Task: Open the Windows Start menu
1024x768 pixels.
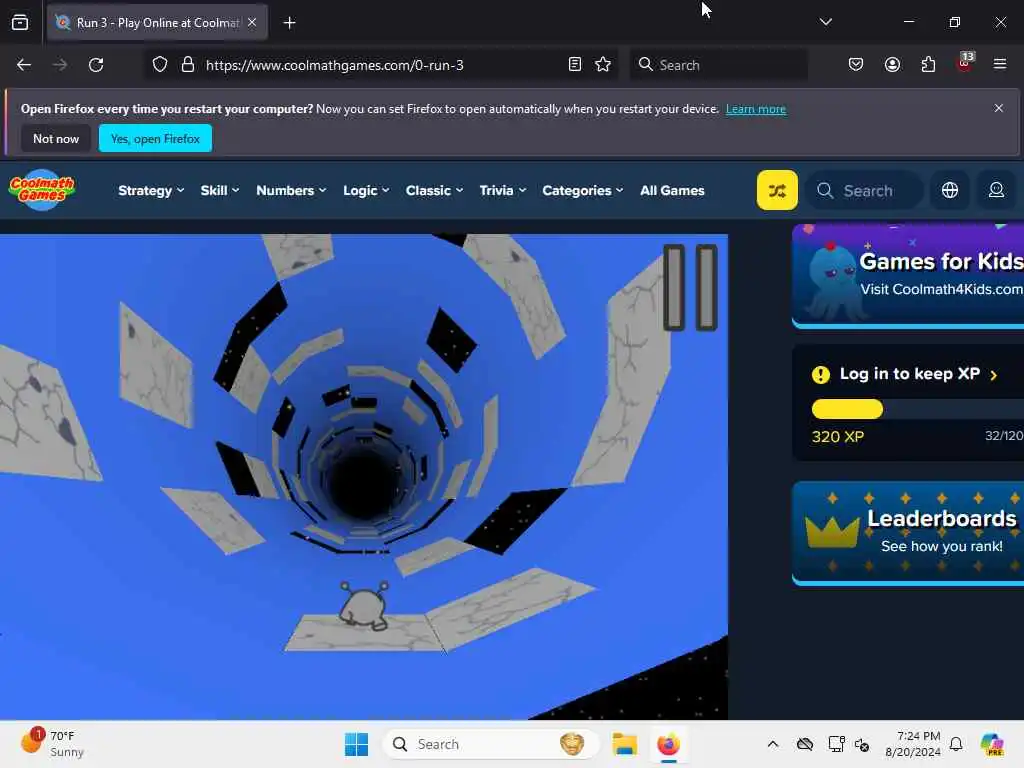Action: (357, 744)
